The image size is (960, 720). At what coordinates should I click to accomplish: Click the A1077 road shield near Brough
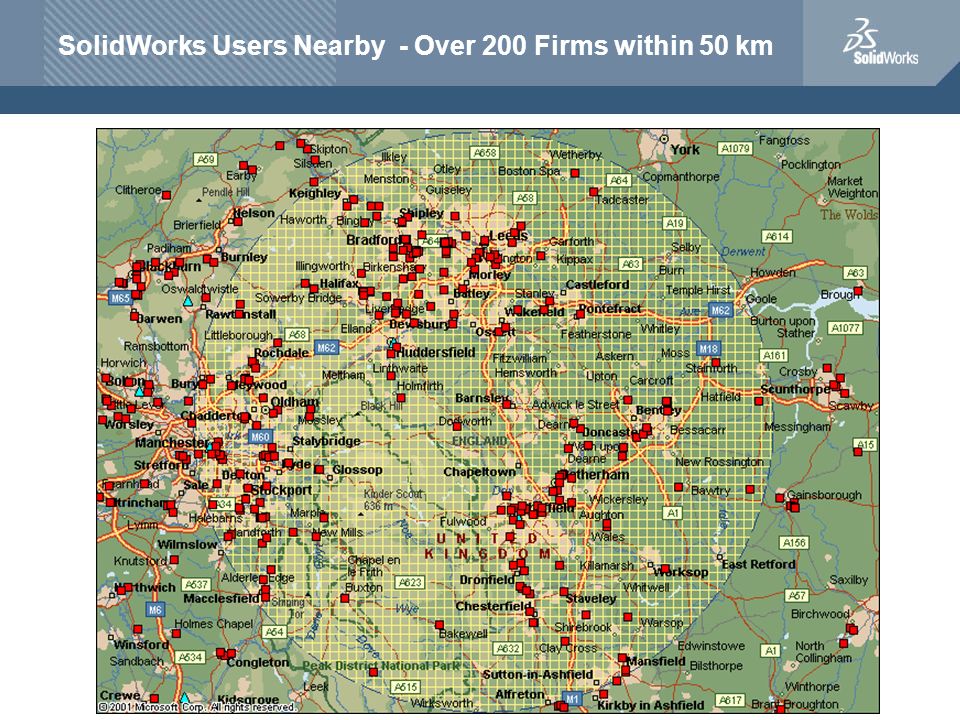pos(846,328)
